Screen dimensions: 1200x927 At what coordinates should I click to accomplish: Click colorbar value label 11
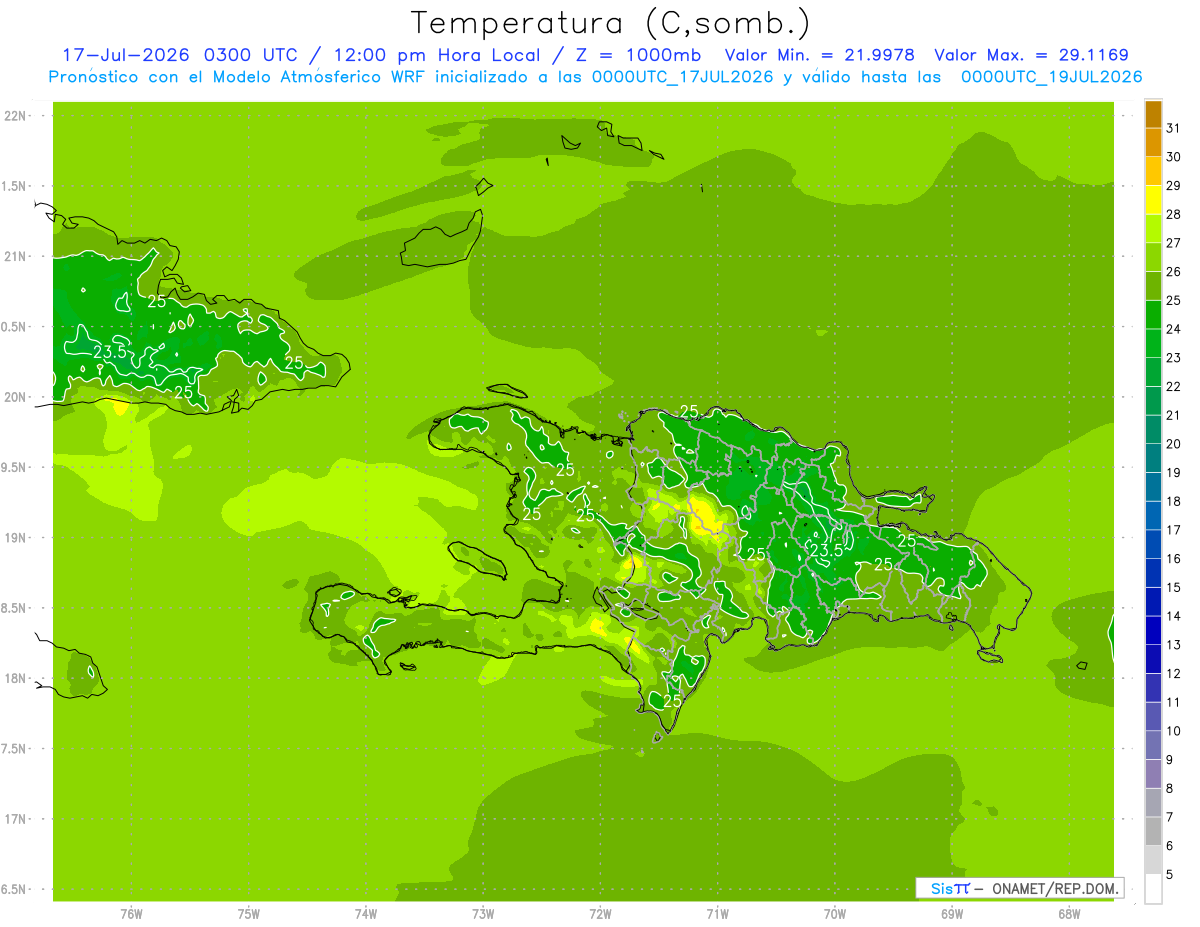tap(1174, 702)
